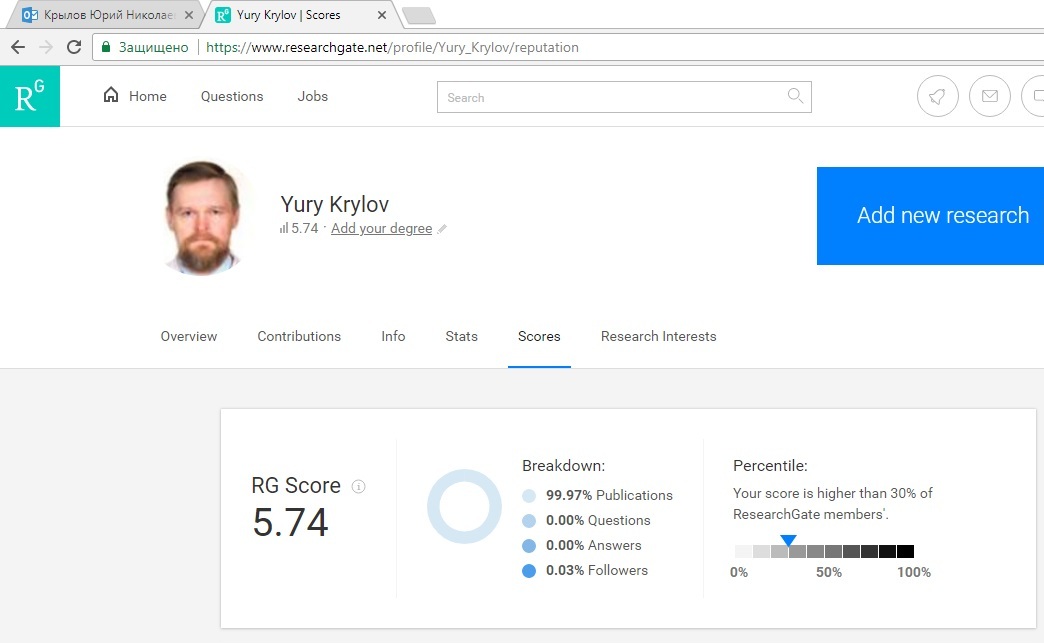This screenshot has height=643, width=1044.
Task: Click the RG Score info icon
Action: (359, 487)
